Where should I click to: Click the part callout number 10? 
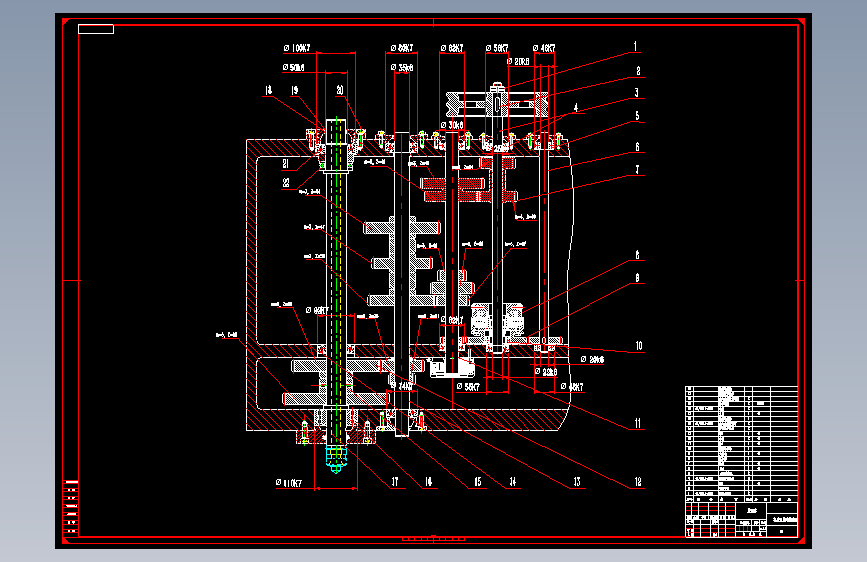point(639,346)
